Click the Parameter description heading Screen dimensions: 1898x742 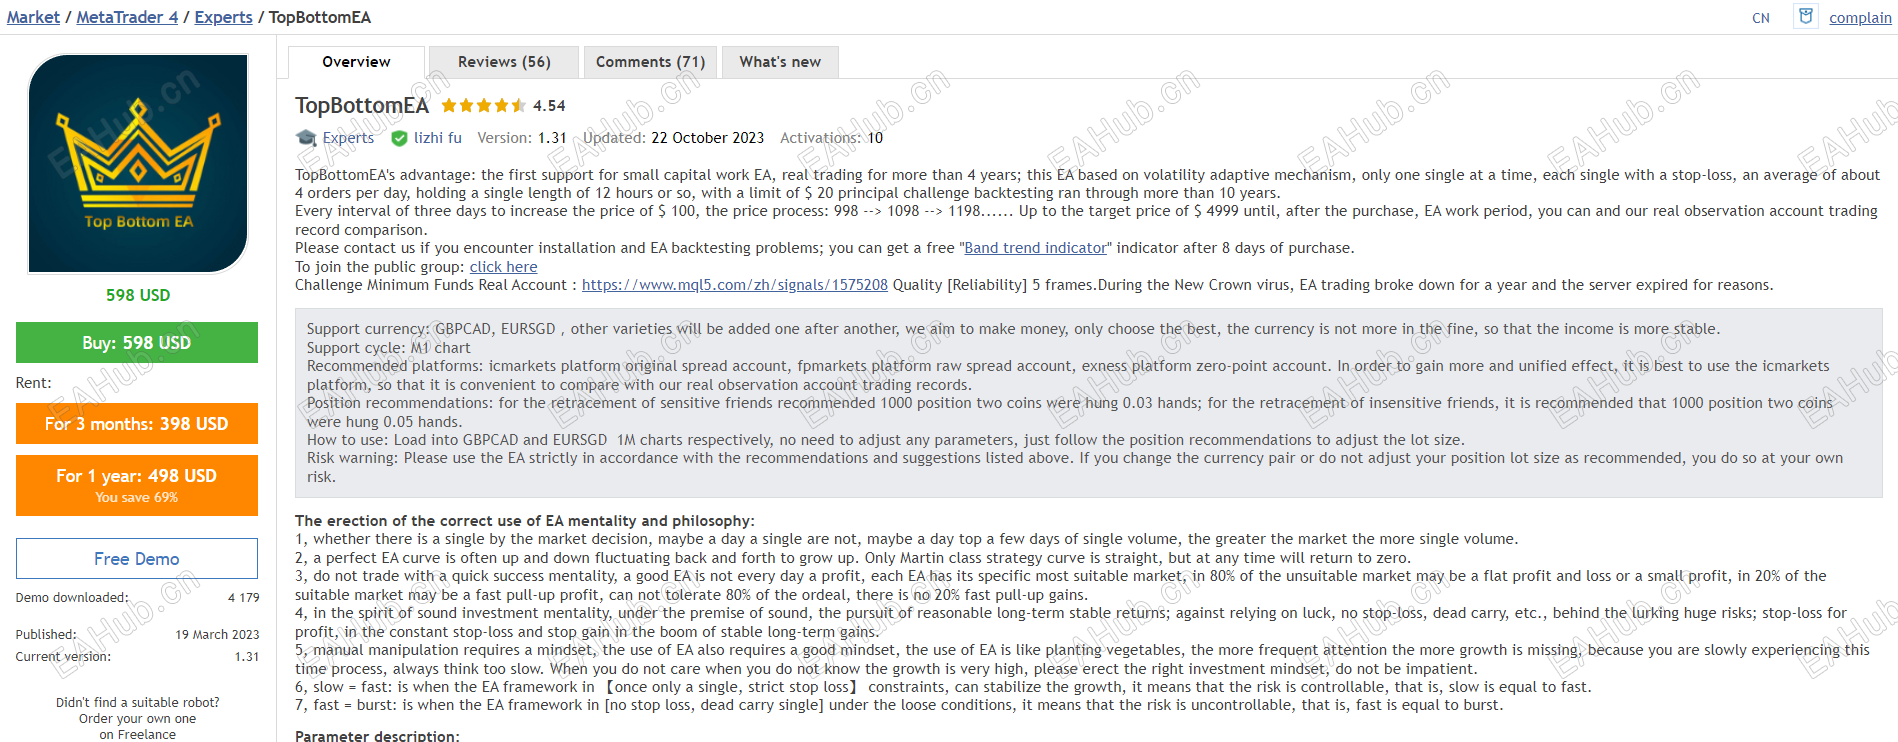pos(377,736)
